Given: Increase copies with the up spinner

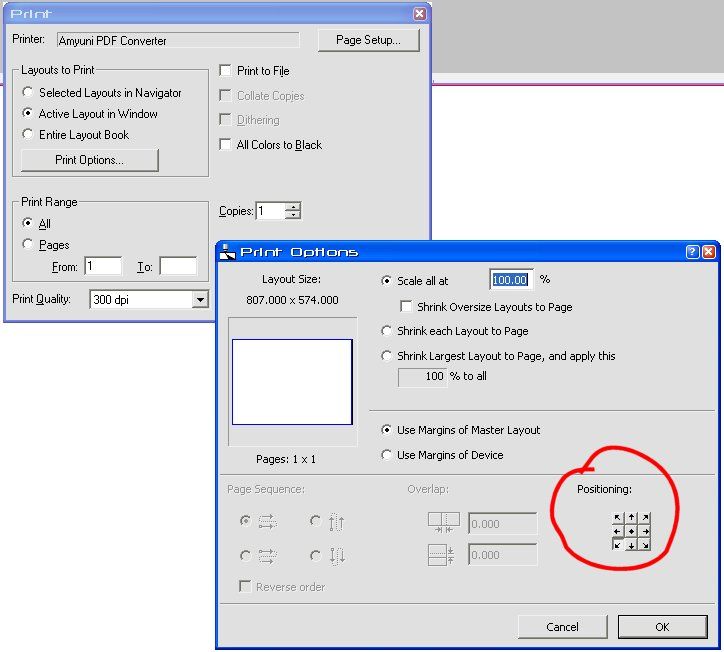Looking at the screenshot, I should tap(293, 206).
